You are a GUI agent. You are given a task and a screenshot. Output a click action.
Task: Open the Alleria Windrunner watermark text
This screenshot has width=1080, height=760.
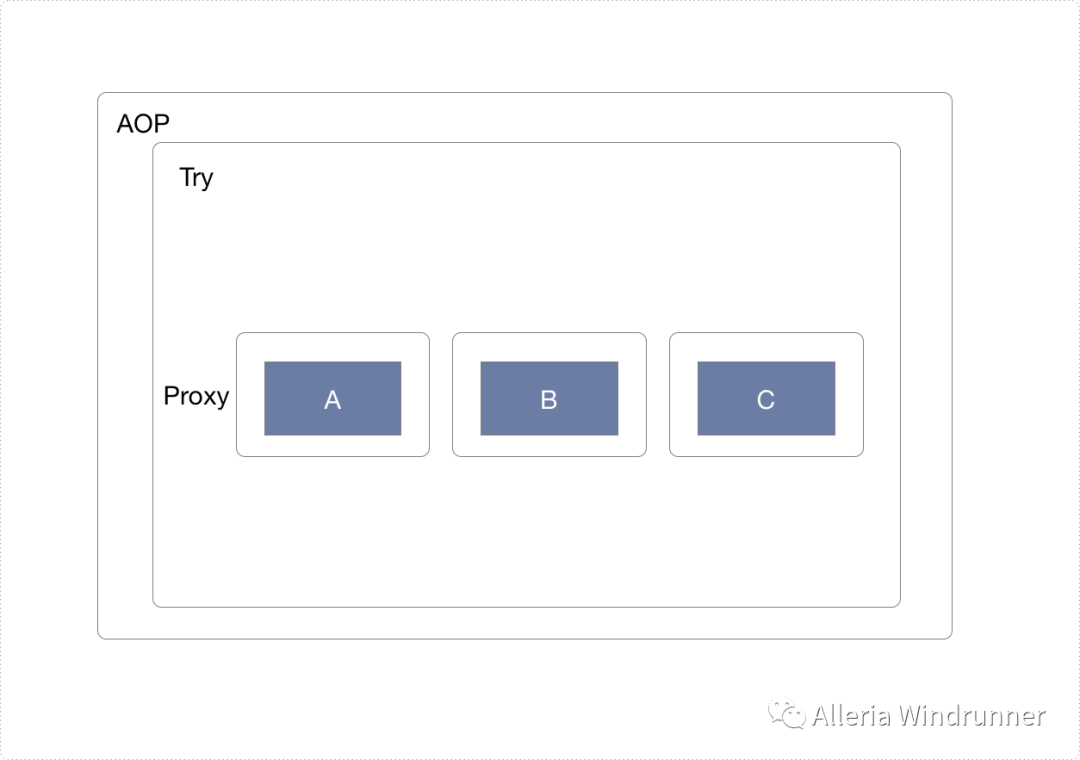[928, 716]
